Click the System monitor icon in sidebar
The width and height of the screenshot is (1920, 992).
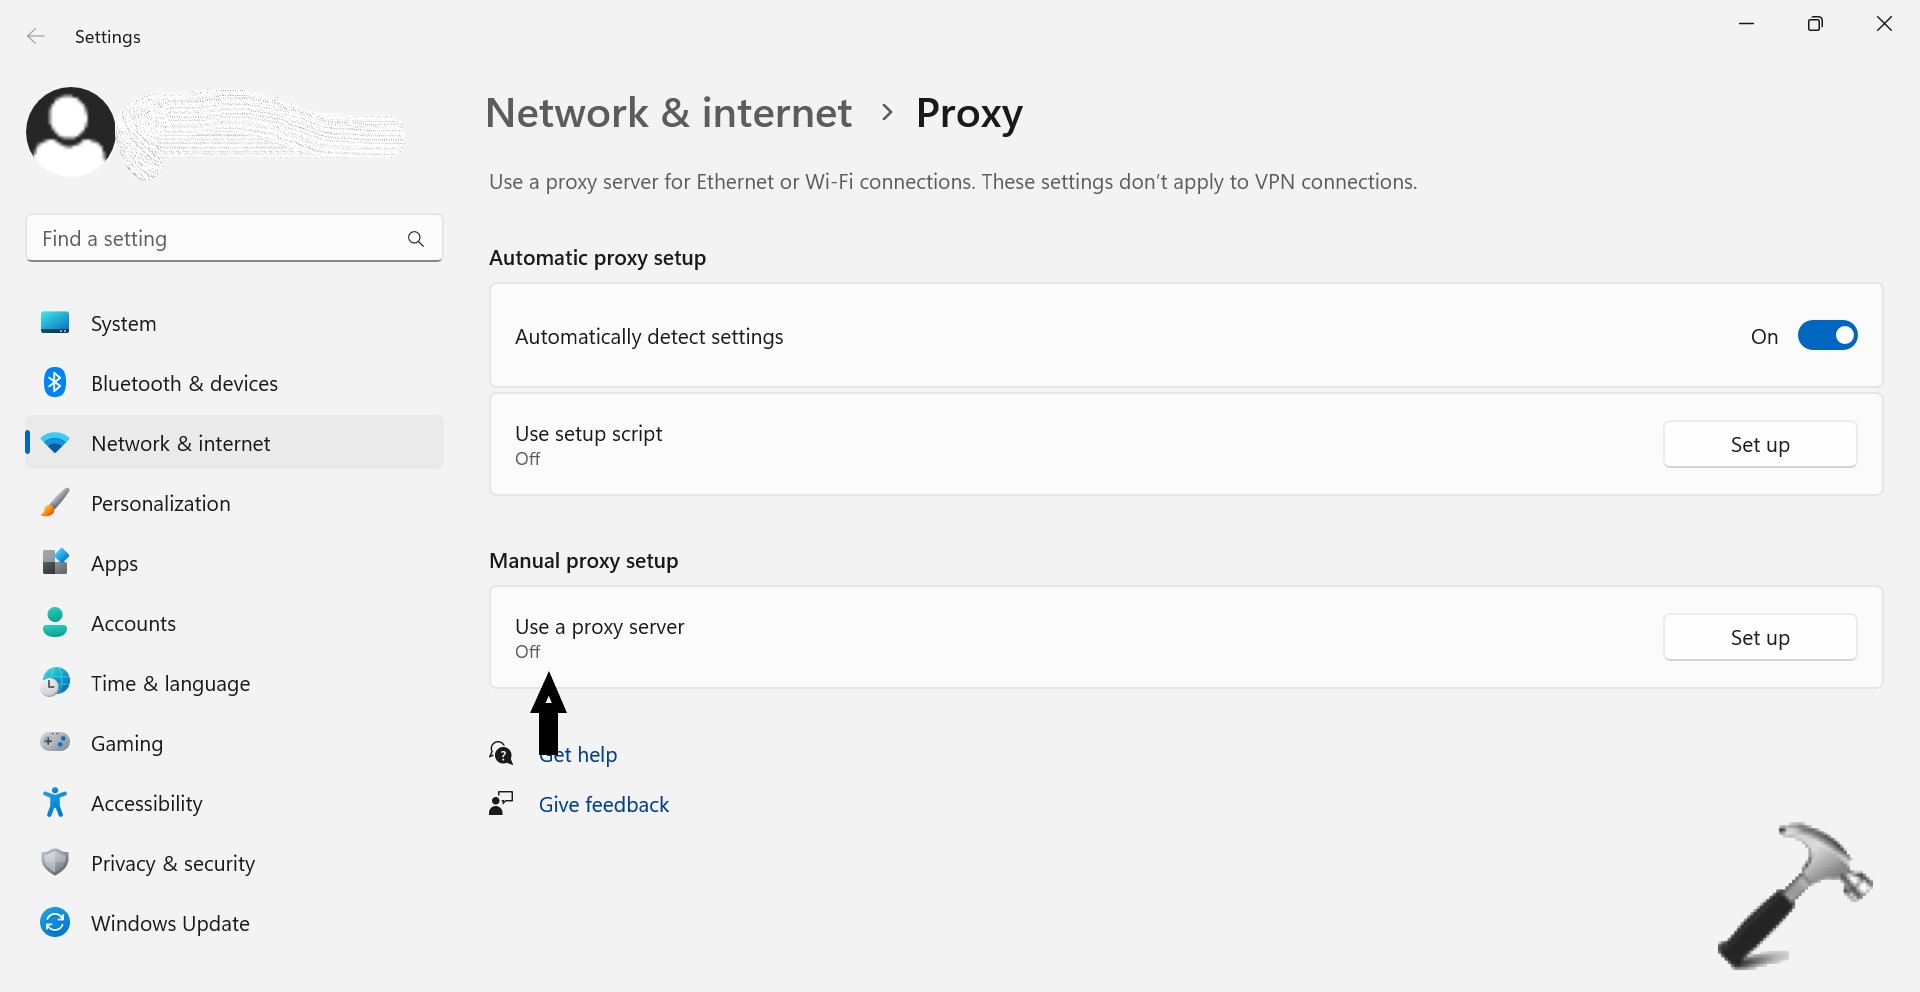55,323
